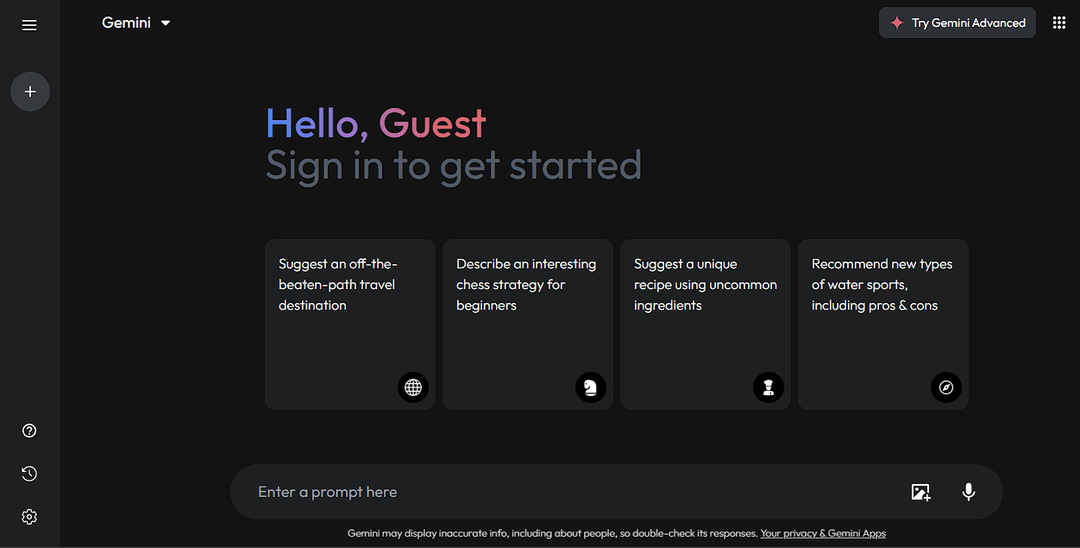Click the compass icon on water sports card
Screen dimensions: 1080x548
tap(946, 387)
